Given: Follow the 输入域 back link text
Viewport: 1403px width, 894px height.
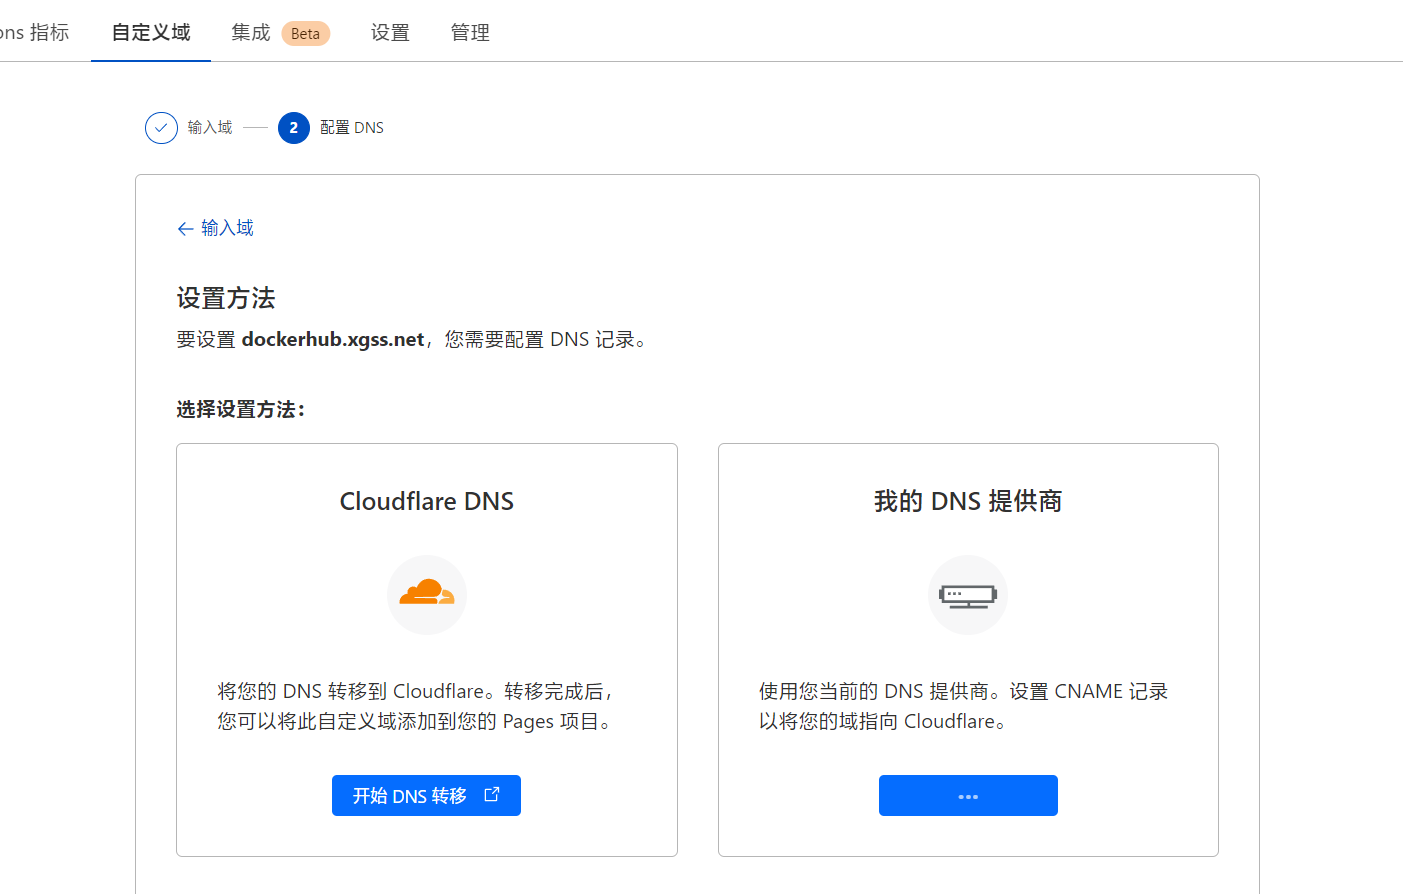Looking at the screenshot, I should 227,228.
